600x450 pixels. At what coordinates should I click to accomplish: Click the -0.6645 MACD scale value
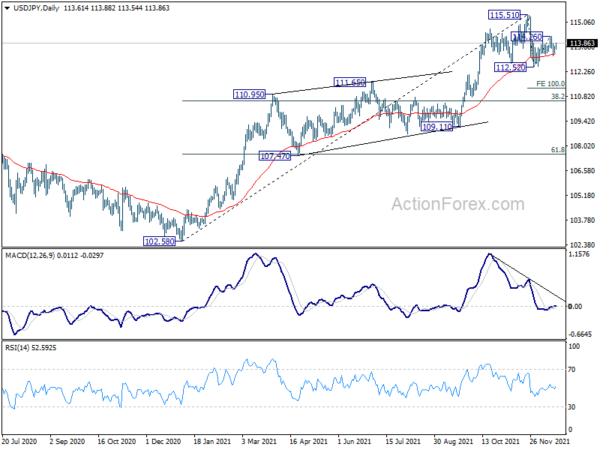[581, 334]
